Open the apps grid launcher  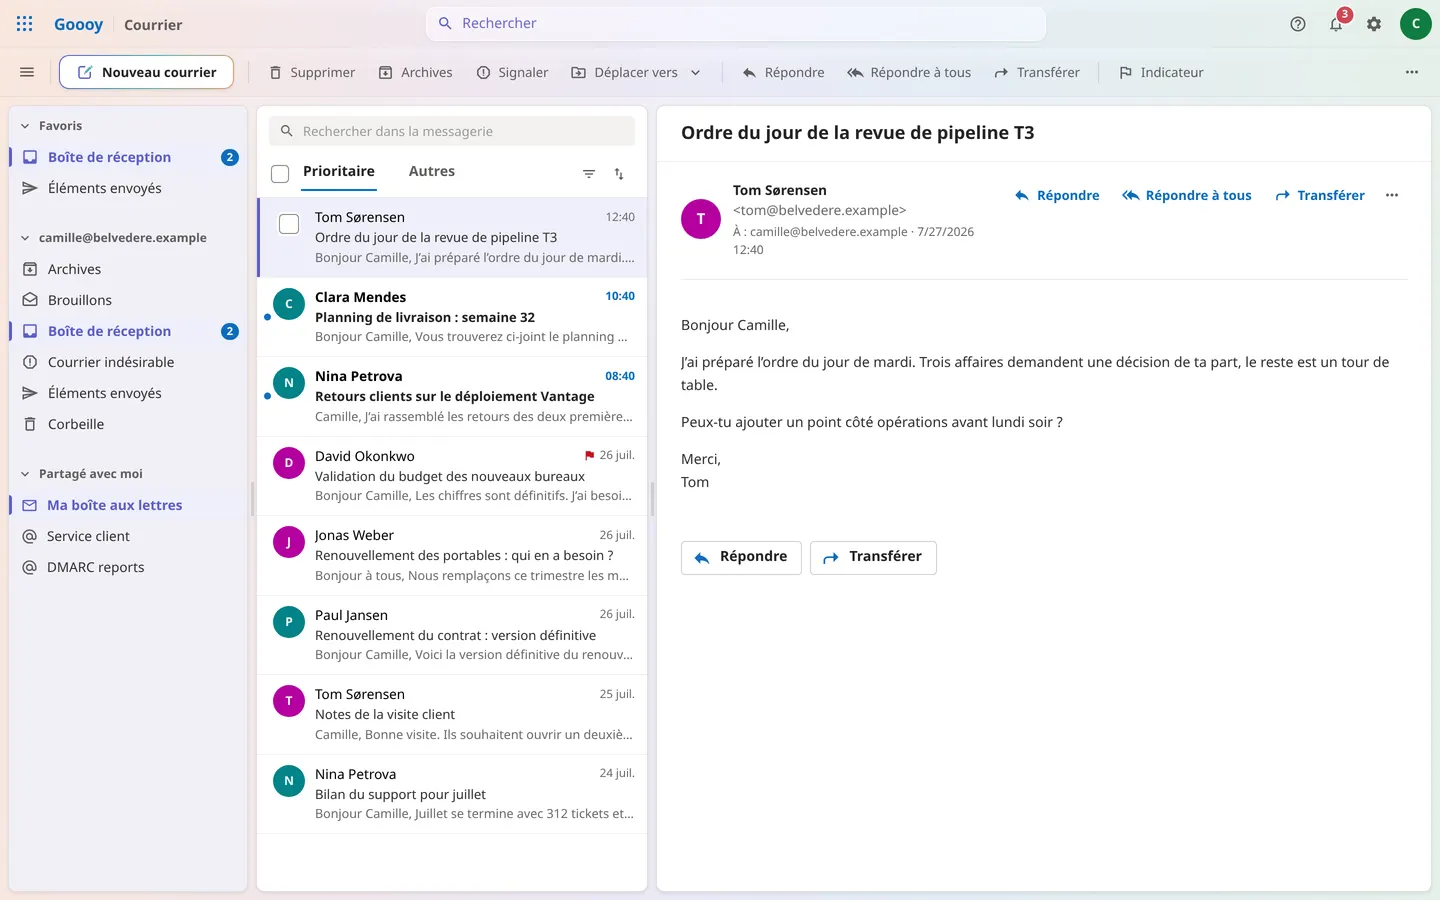[25, 24]
